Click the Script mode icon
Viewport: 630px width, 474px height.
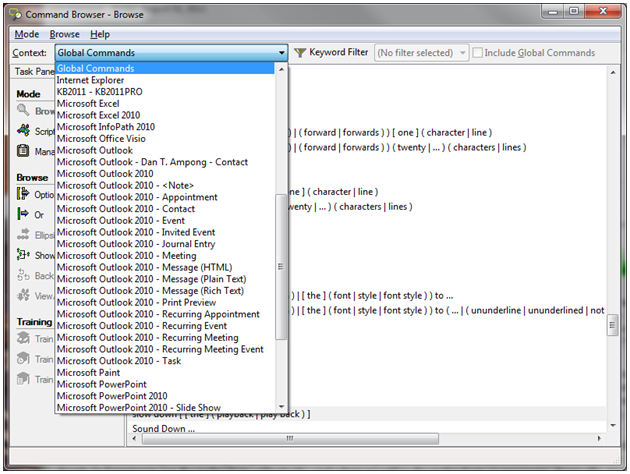tap(23, 131)
